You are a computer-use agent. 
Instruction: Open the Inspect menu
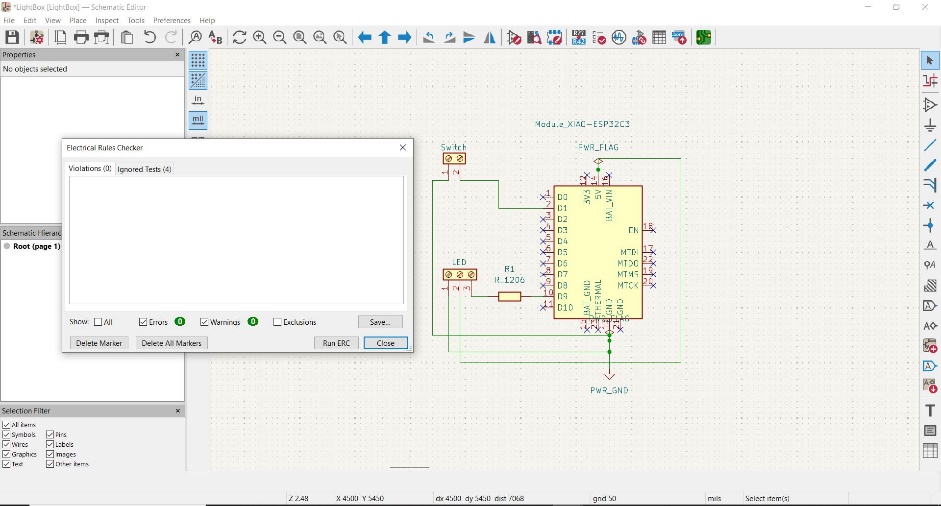point(107,20)
